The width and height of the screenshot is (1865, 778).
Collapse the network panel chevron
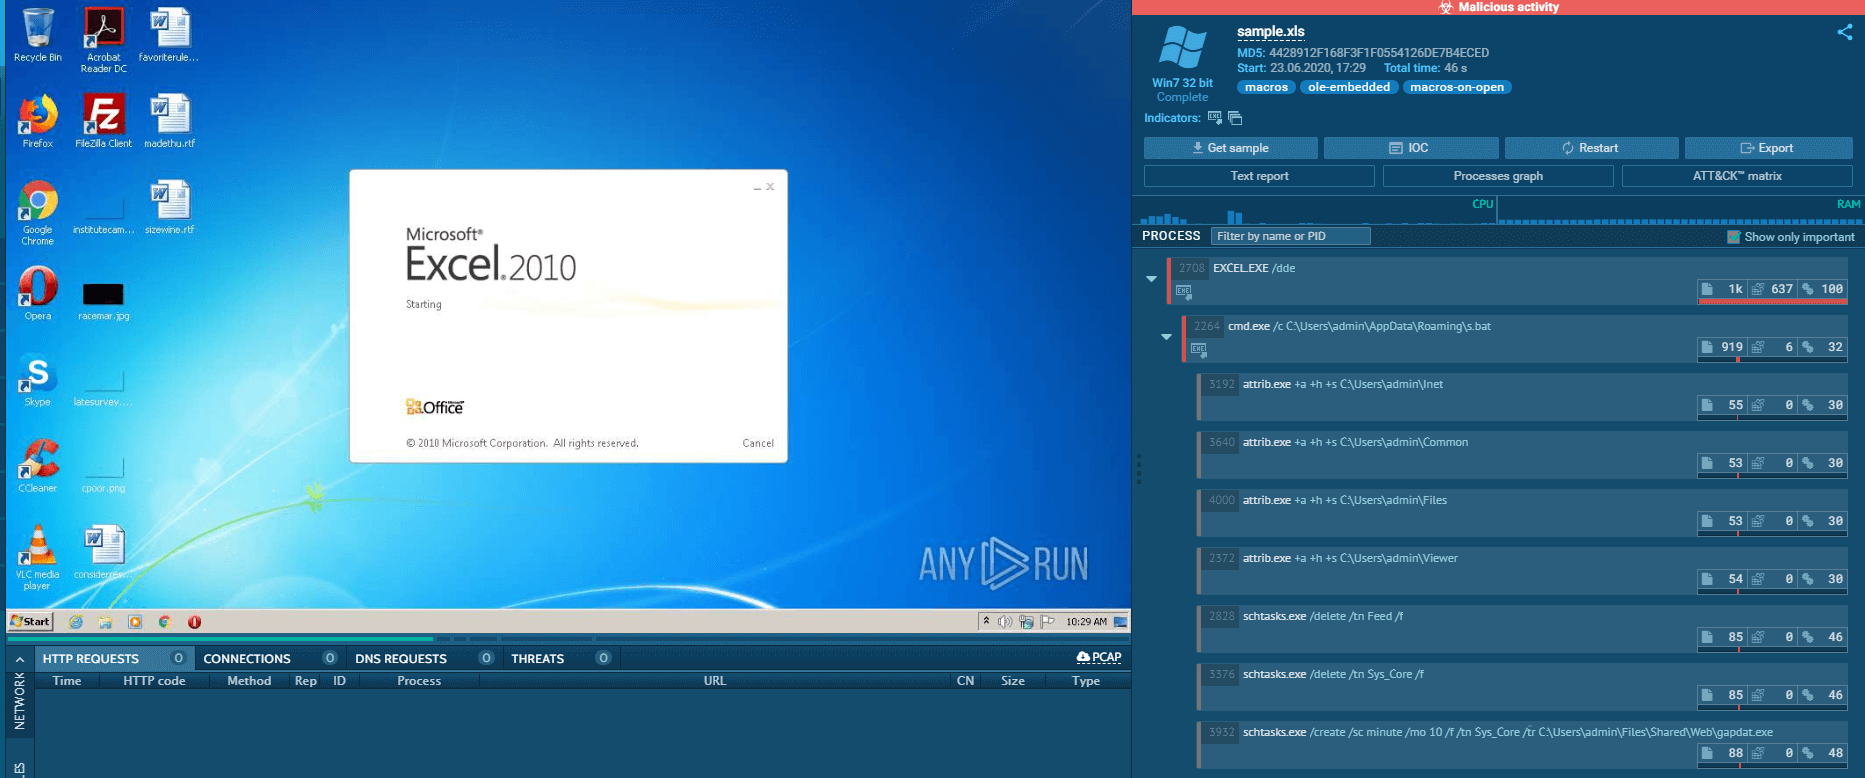point(19,659)
